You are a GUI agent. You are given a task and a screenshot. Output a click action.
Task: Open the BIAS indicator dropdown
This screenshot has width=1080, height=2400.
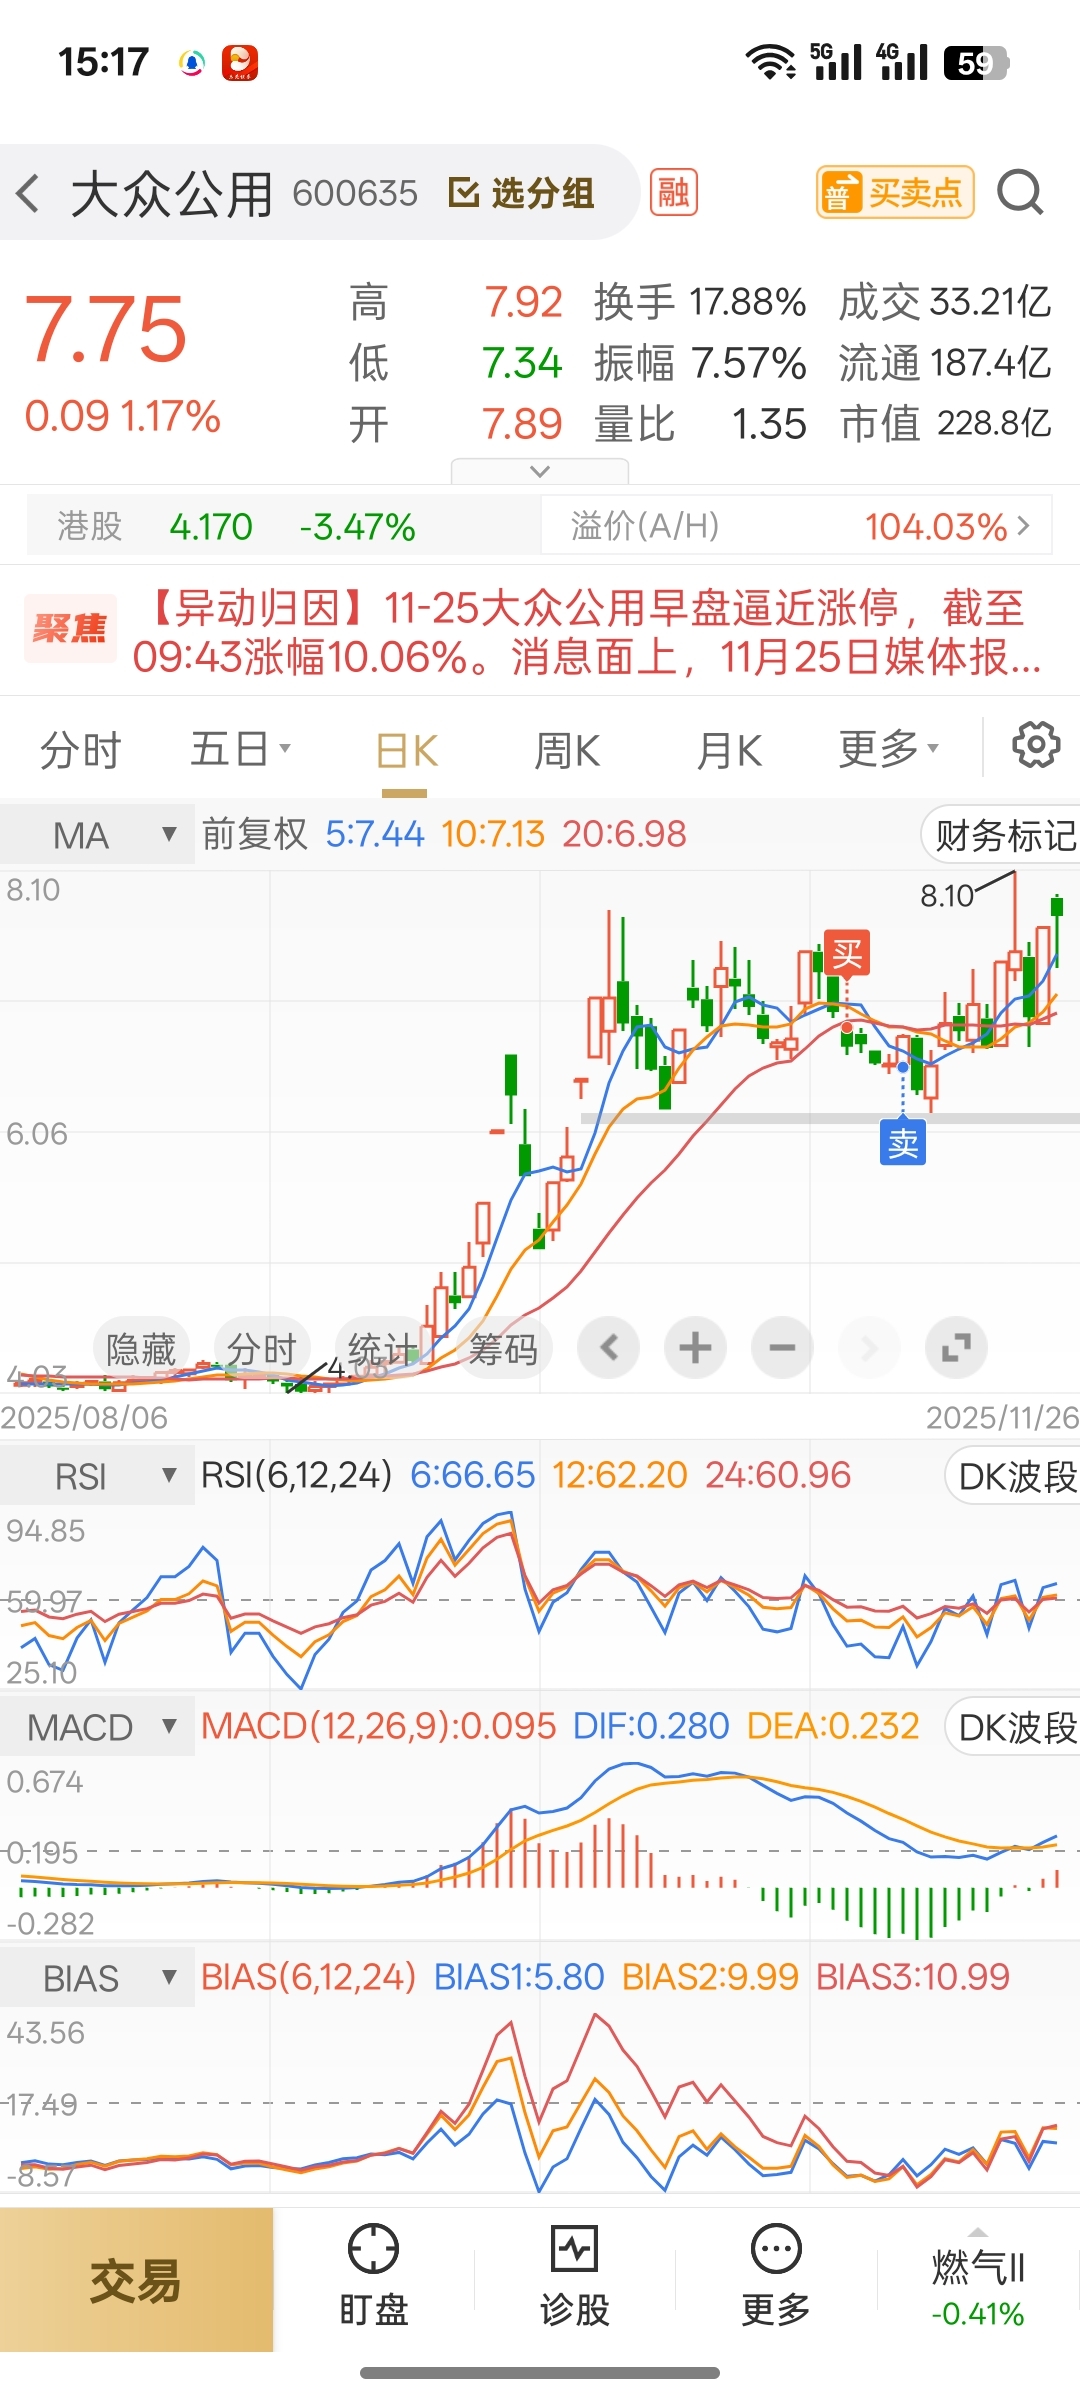(97, 1978)
